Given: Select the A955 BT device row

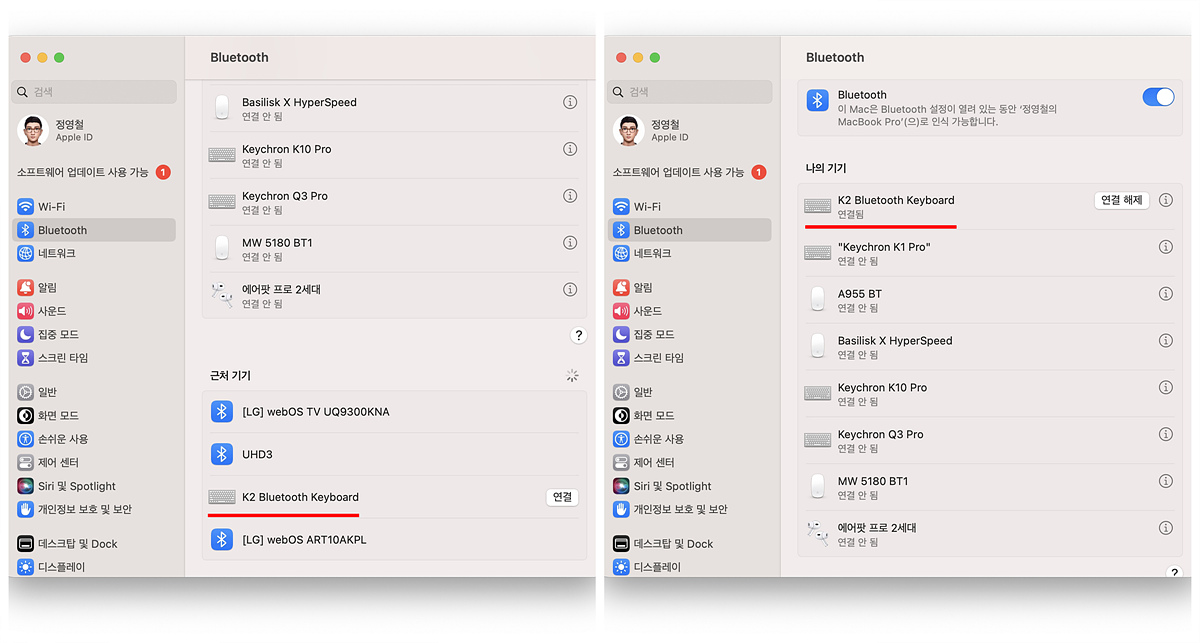Looking at the screenshot, I should pos(989,300).
